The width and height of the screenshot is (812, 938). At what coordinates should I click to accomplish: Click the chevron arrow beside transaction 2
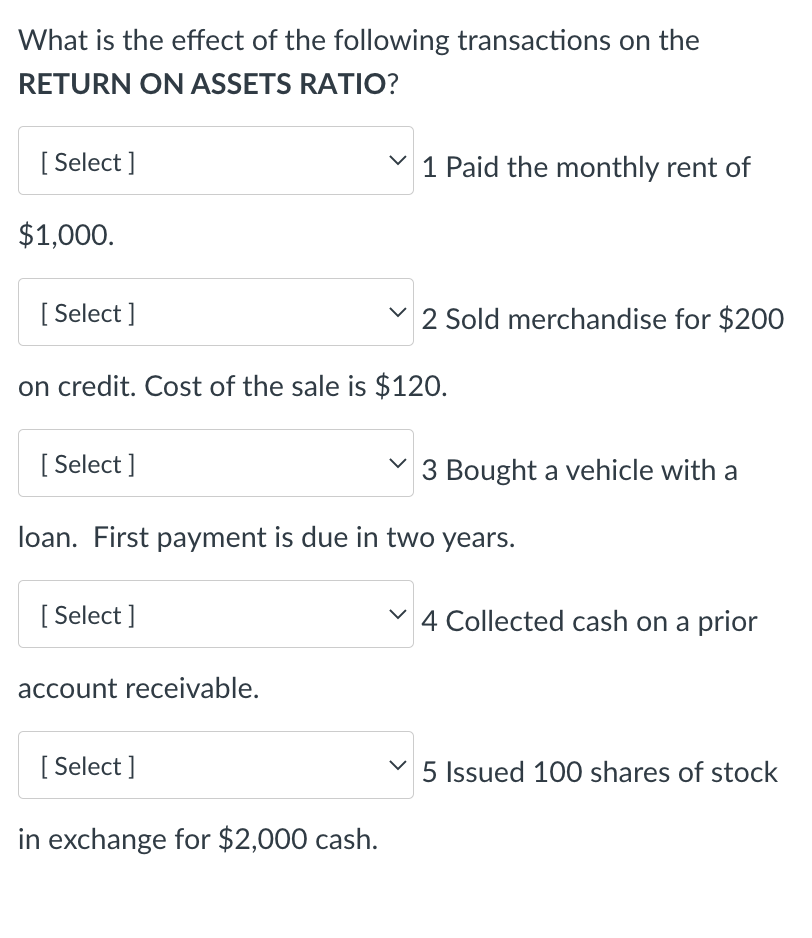tap(399, 313)
